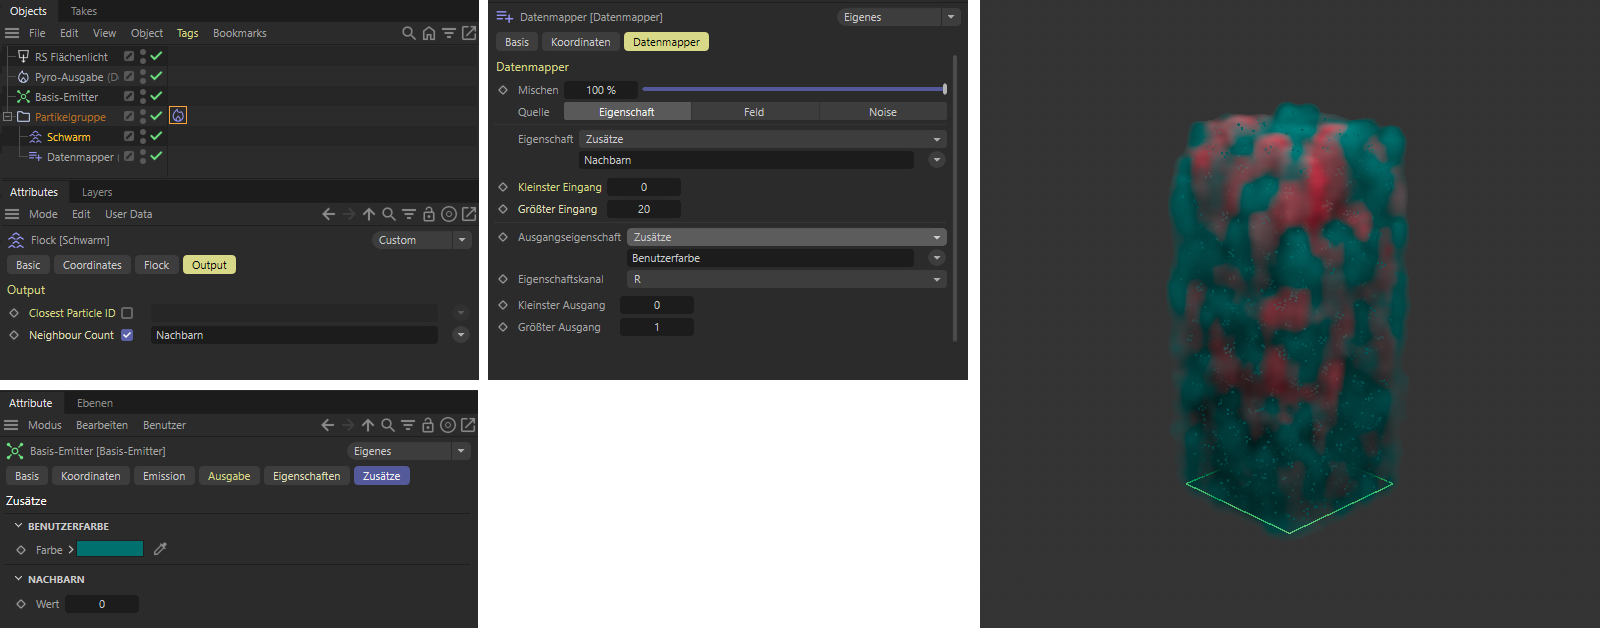Screen dimensions: 1600x628
Task: Open the Eigenschaft Zusätze dropdown
Action: point(763,139)
